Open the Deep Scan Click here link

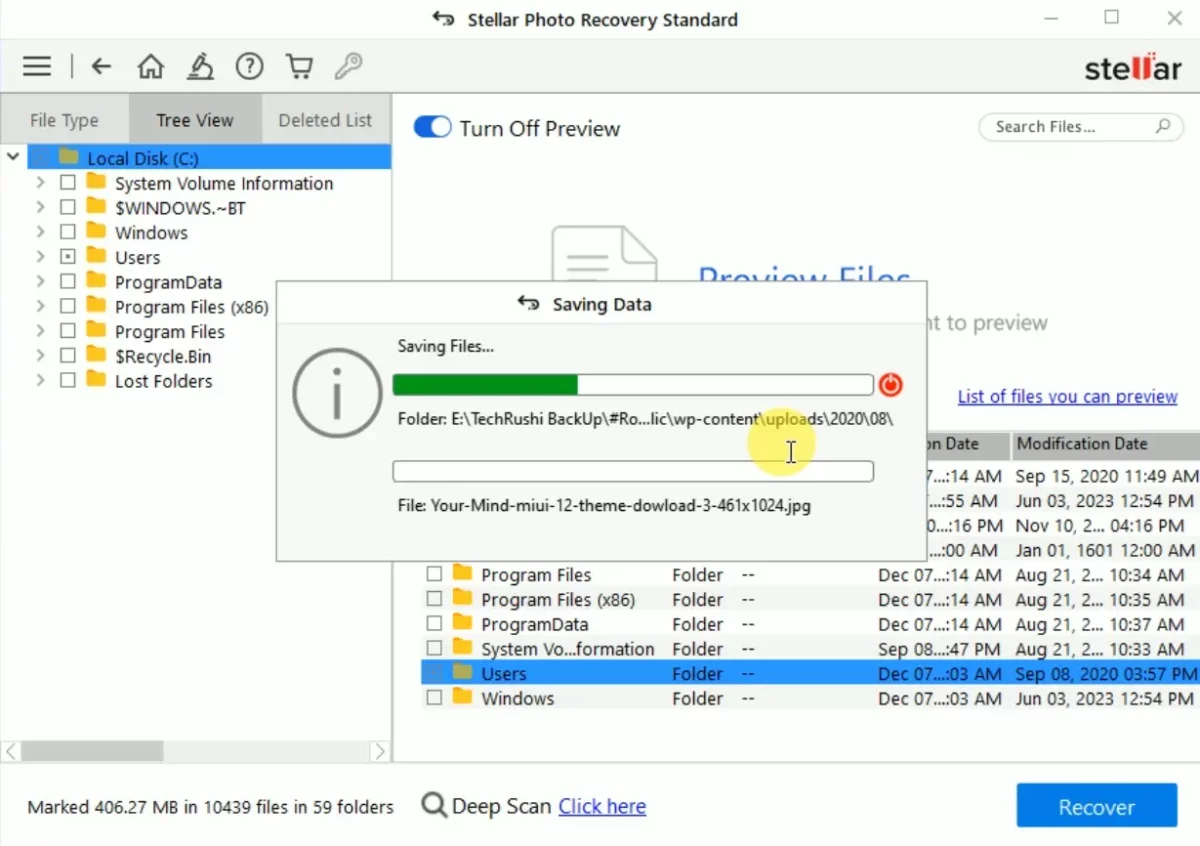(602, 807)
